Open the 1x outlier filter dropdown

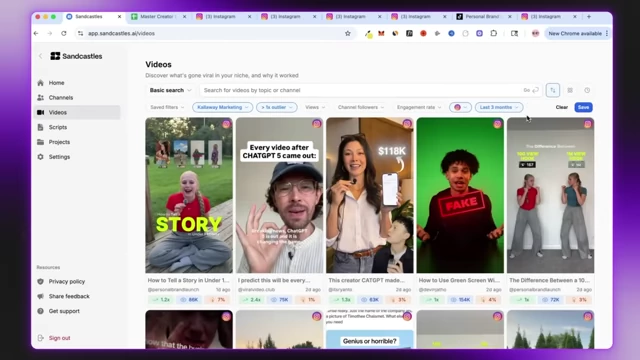(x=277, y=107)
